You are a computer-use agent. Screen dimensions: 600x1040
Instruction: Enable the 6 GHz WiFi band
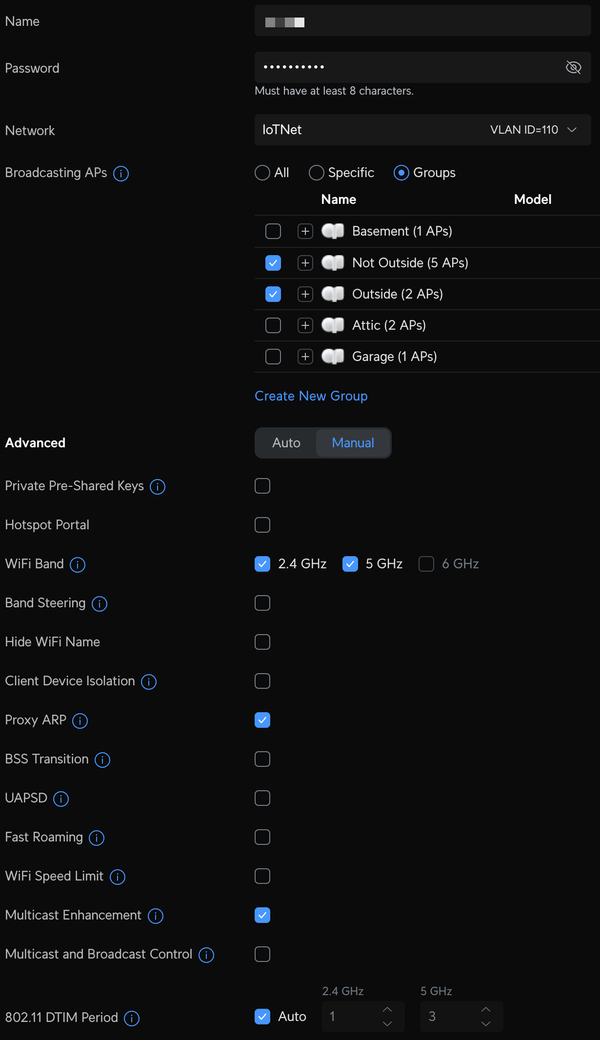pyautogui.click(x=426, y=564)
